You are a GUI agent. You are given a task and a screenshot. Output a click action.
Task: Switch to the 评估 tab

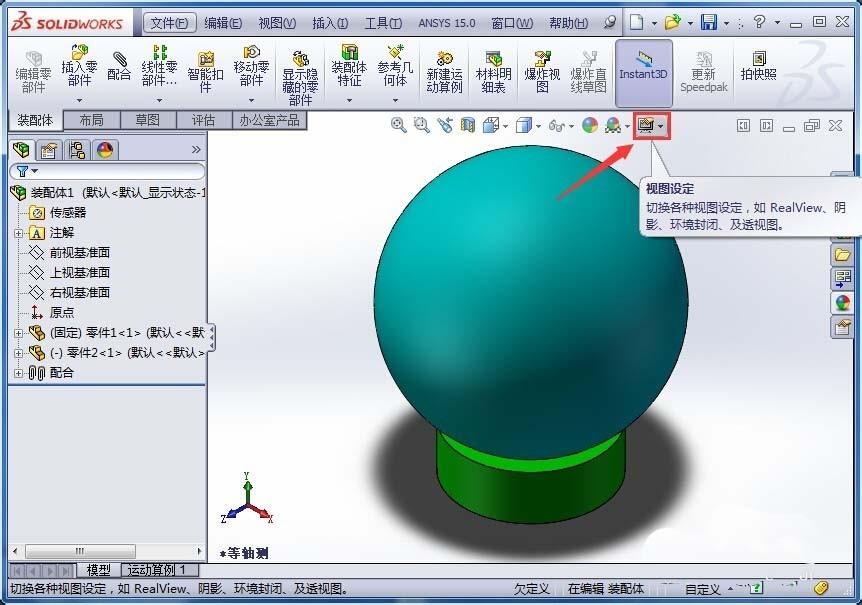(x=204, y=119)
